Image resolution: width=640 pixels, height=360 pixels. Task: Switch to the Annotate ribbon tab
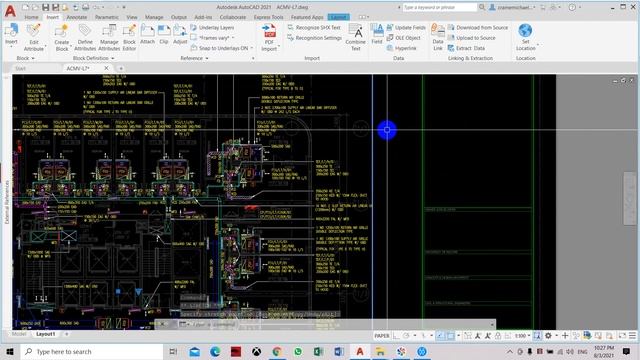77,17
